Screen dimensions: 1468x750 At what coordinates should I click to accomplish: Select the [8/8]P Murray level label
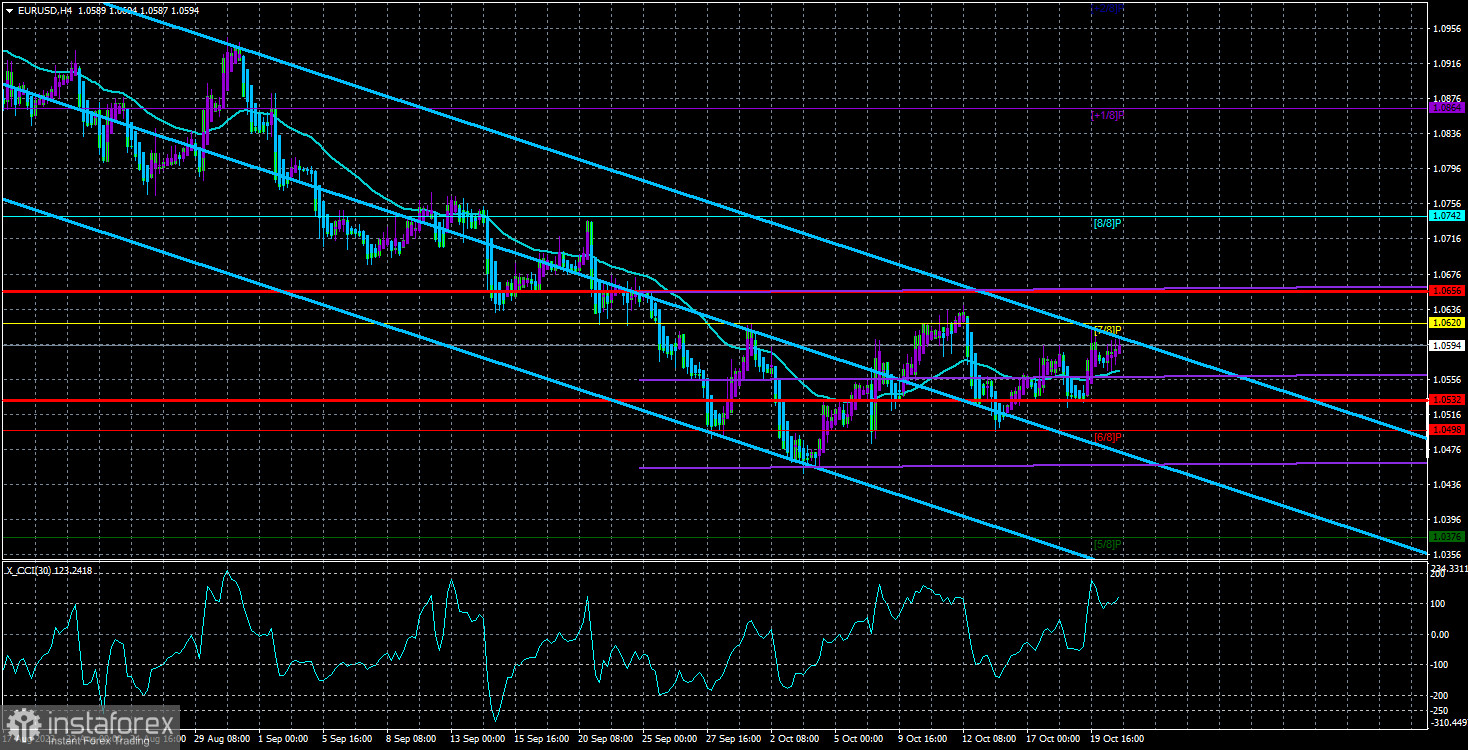click(1107, 223)
